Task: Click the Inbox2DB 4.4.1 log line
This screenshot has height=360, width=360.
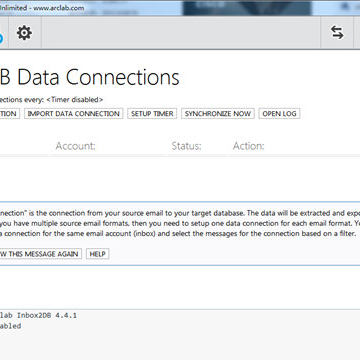Action: pos(38,315)
